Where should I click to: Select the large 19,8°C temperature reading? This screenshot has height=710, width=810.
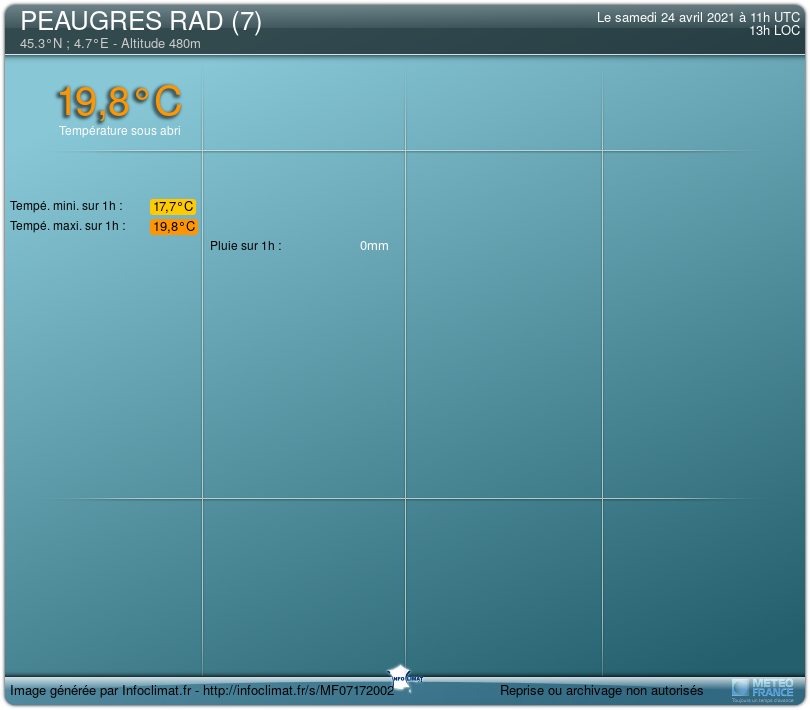point(119,102)
